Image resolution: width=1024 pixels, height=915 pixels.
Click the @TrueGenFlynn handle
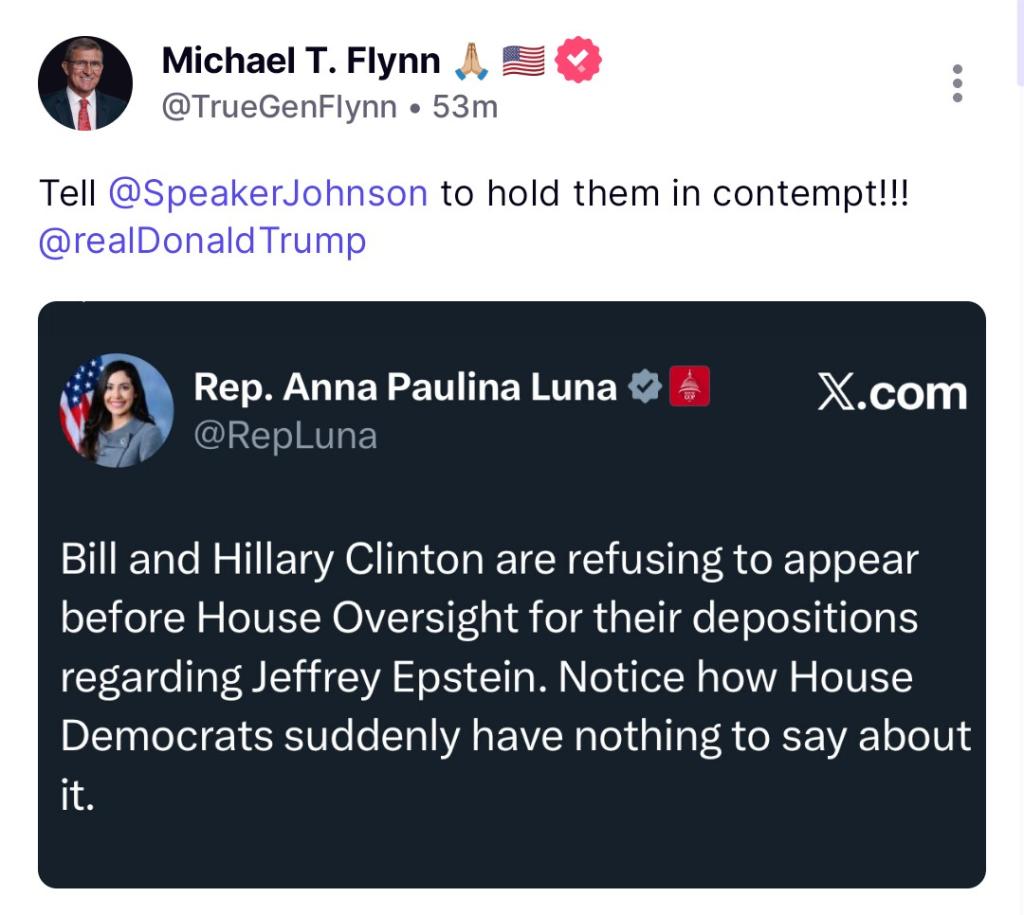tap(279, 106)
